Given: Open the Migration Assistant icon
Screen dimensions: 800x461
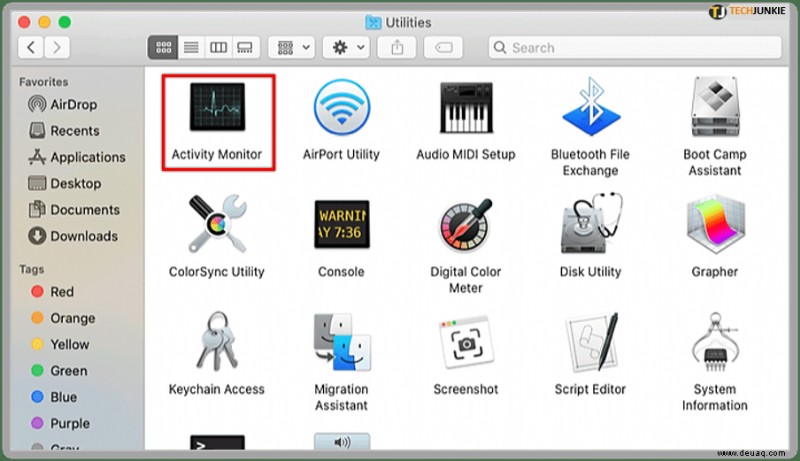Looking at the screenshot, I should (342, 342).
